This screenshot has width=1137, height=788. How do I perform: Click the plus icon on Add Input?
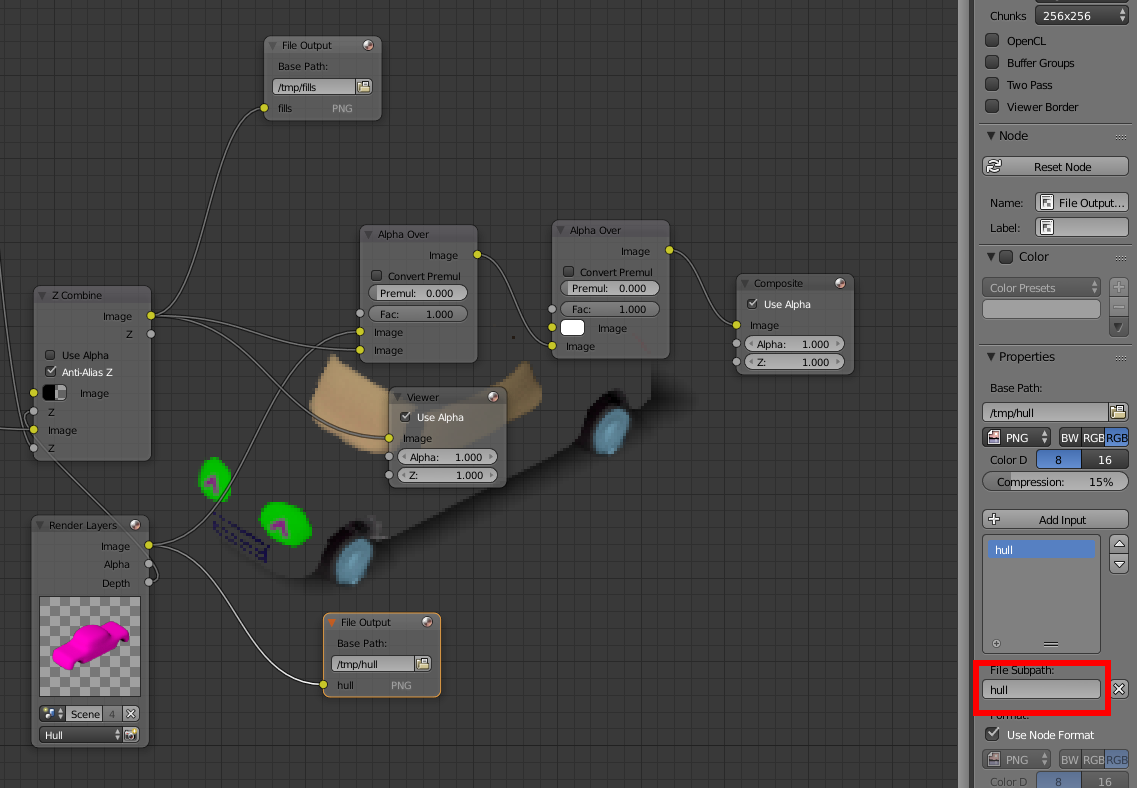[992, 519]
